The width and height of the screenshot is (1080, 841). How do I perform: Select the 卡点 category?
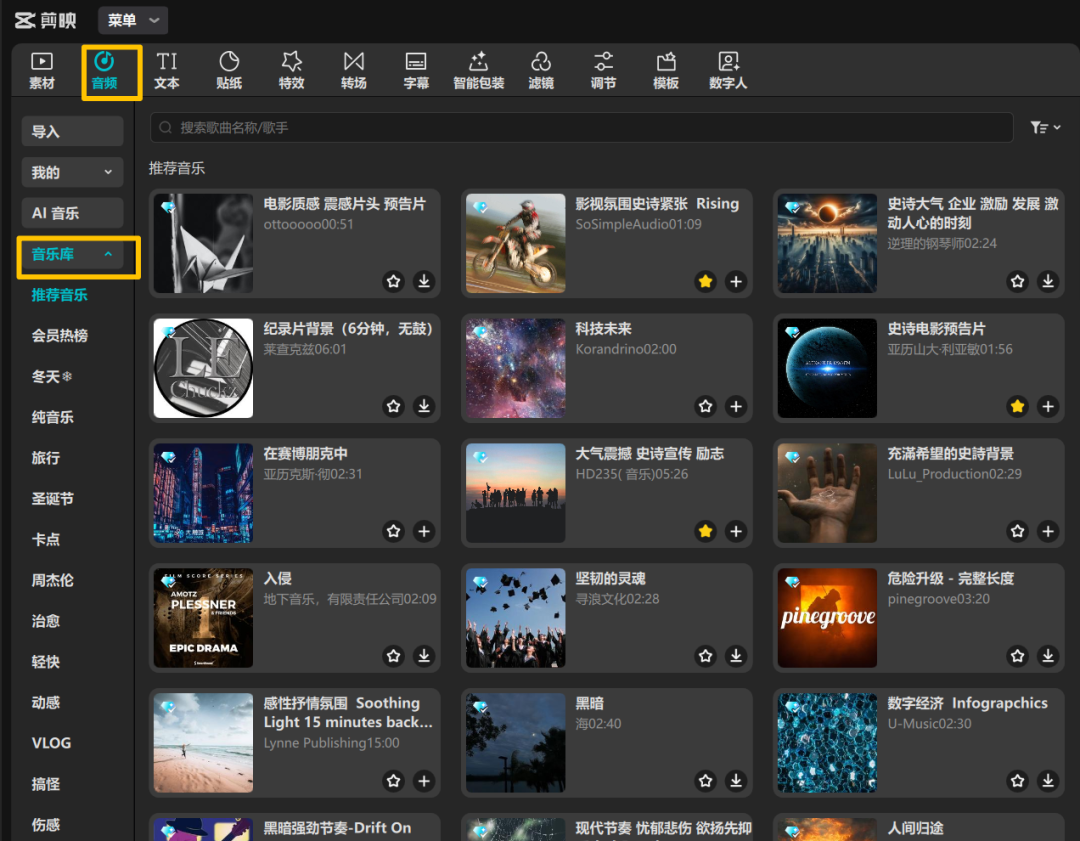[45, 539]
